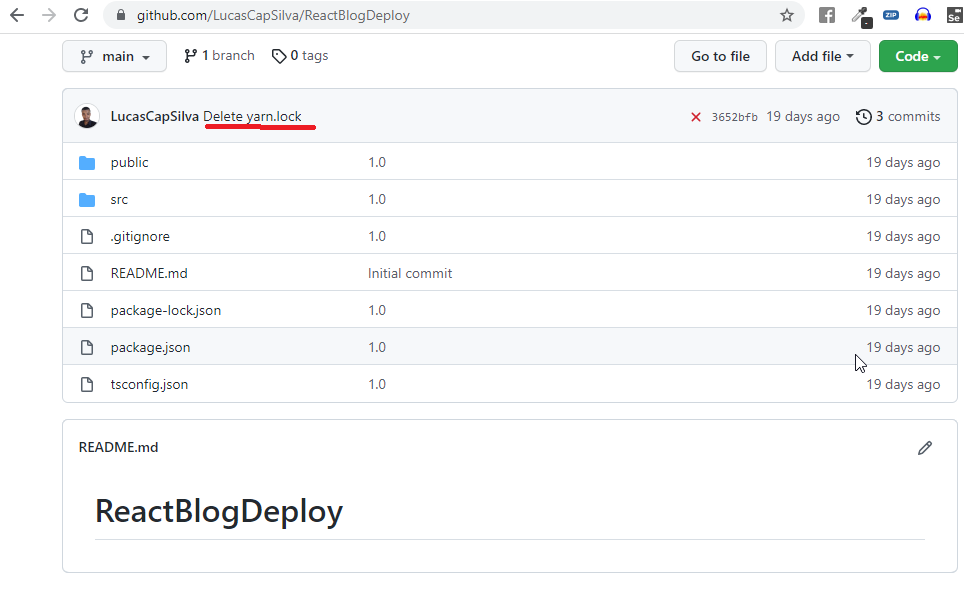964x593 pixels.
Task: Click the public folder icon
Action: point(87,163)
